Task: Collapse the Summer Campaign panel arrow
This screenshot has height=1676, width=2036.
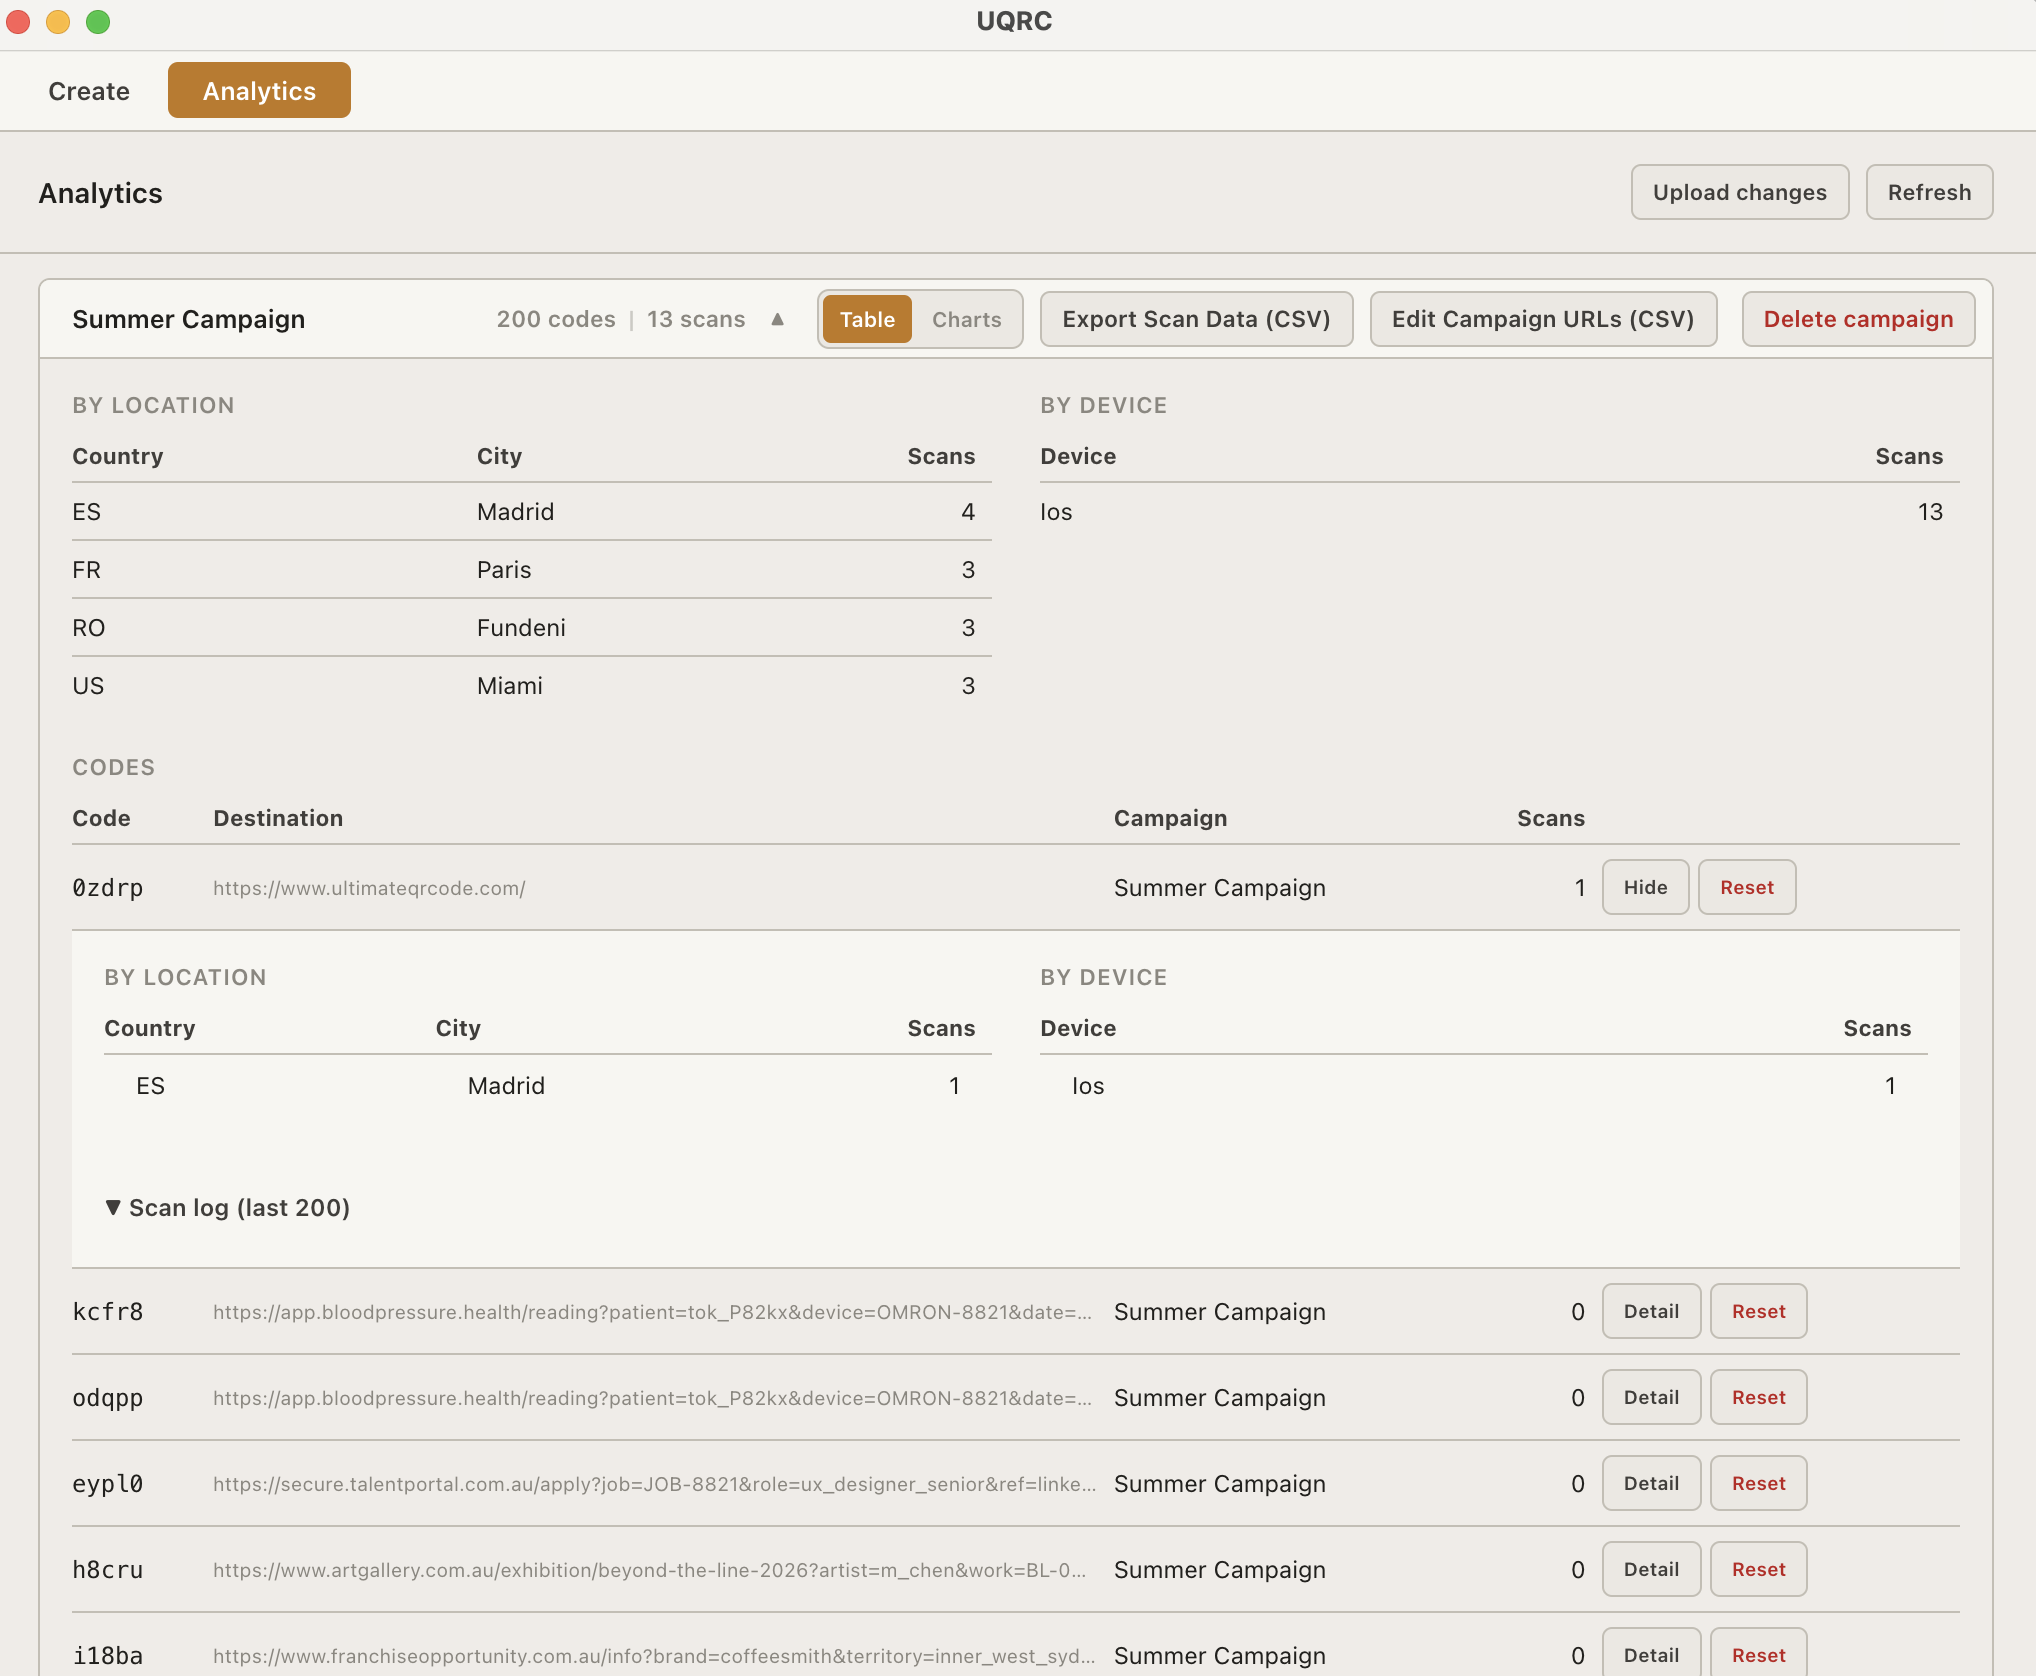Action: 777,319
